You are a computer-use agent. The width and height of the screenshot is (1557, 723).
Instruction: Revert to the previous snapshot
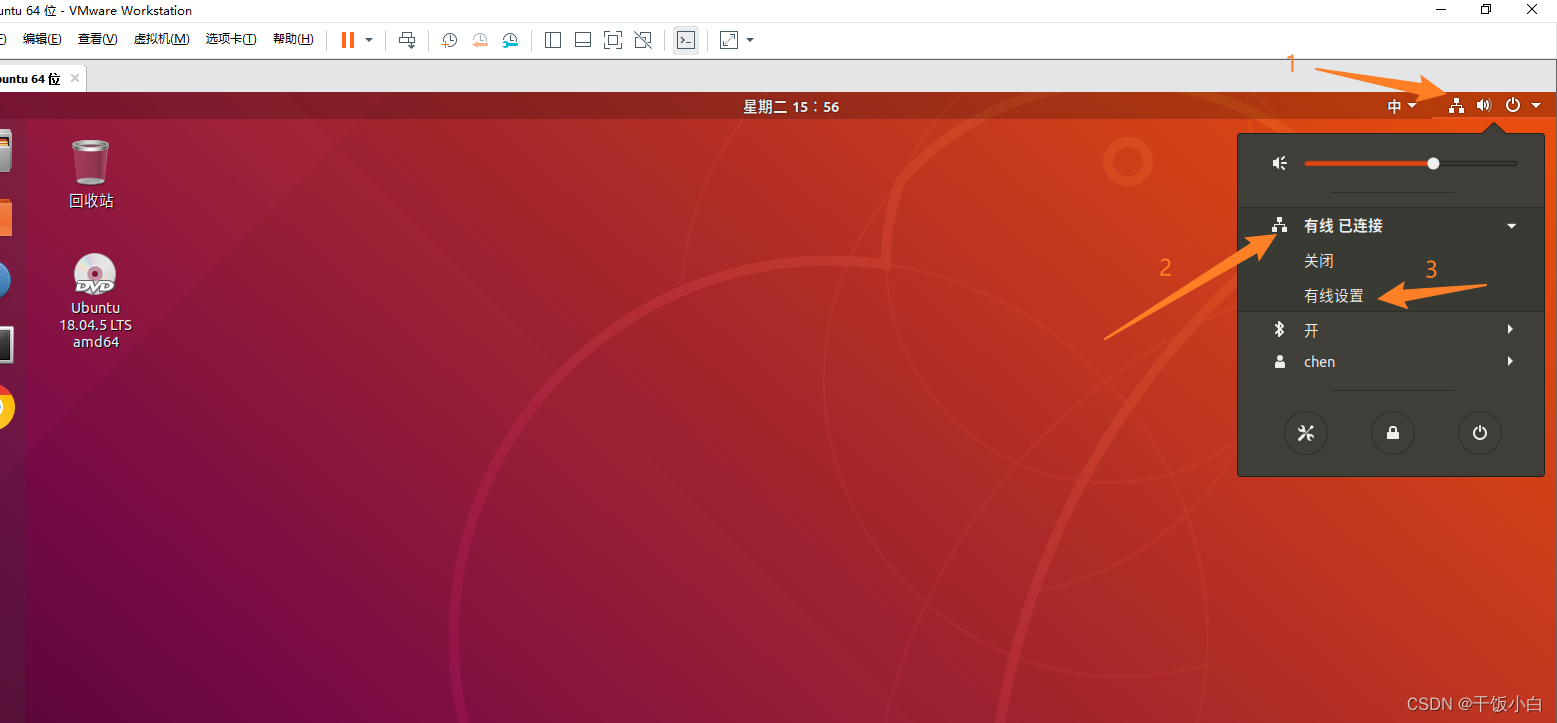(480, 40)
